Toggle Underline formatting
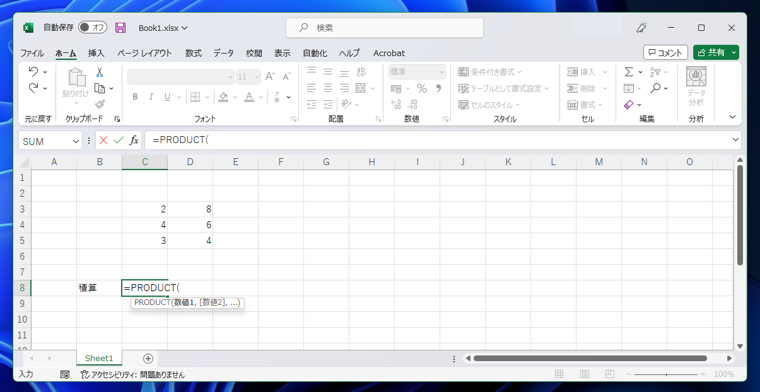This screenshot has height=392, width=760. click(167, 97)
